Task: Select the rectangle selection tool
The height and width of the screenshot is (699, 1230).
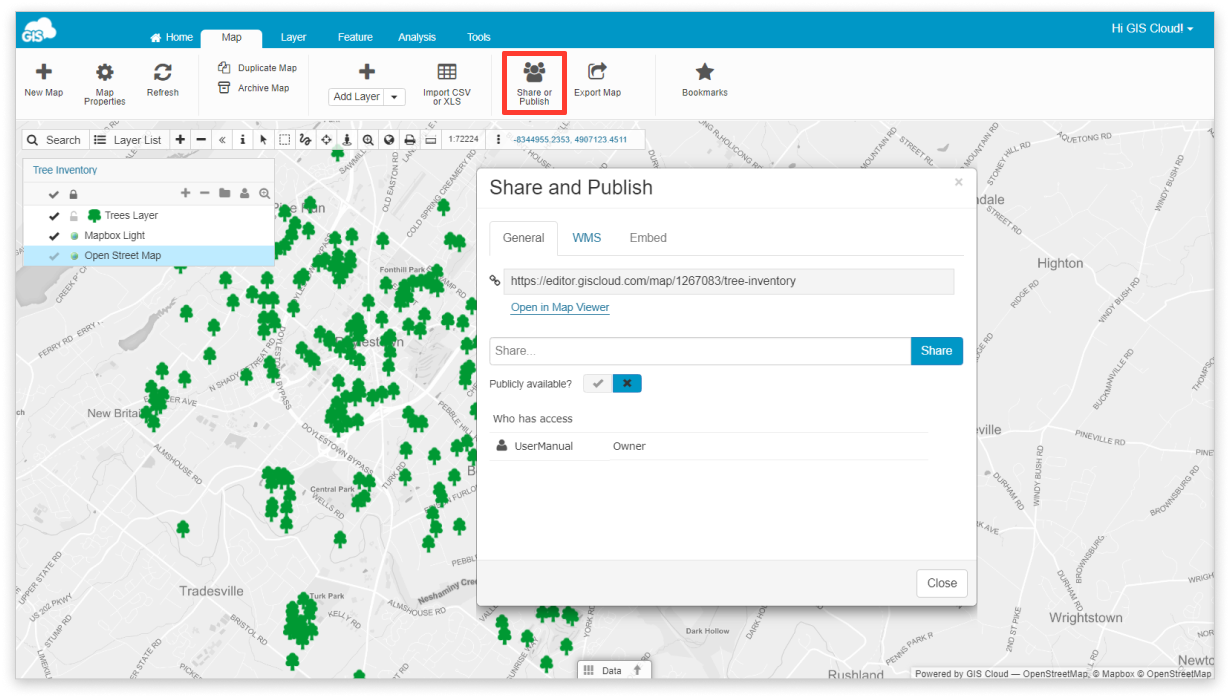Action: (284, 140)
